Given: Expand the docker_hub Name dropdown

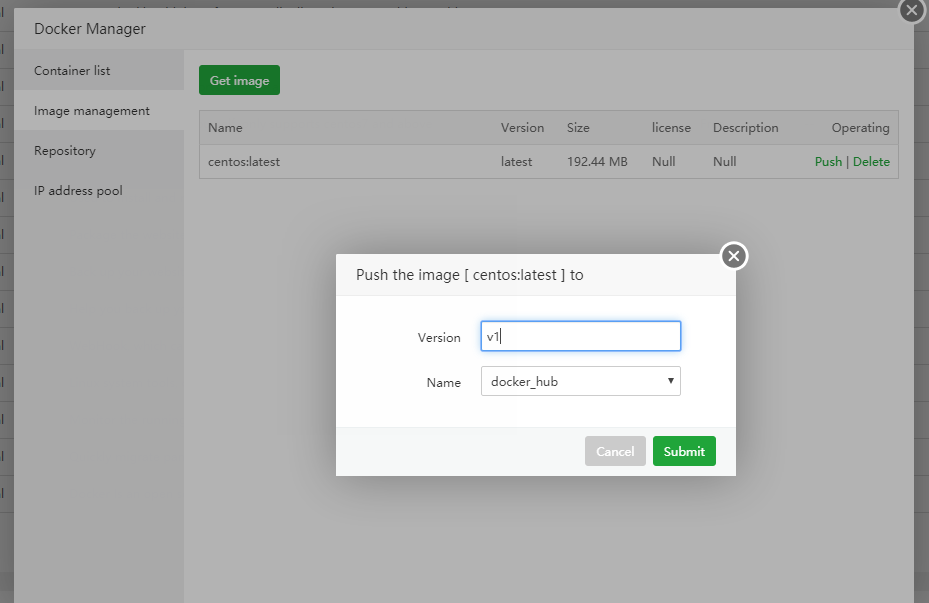Looking at the screenshot, I should point(580,381).
